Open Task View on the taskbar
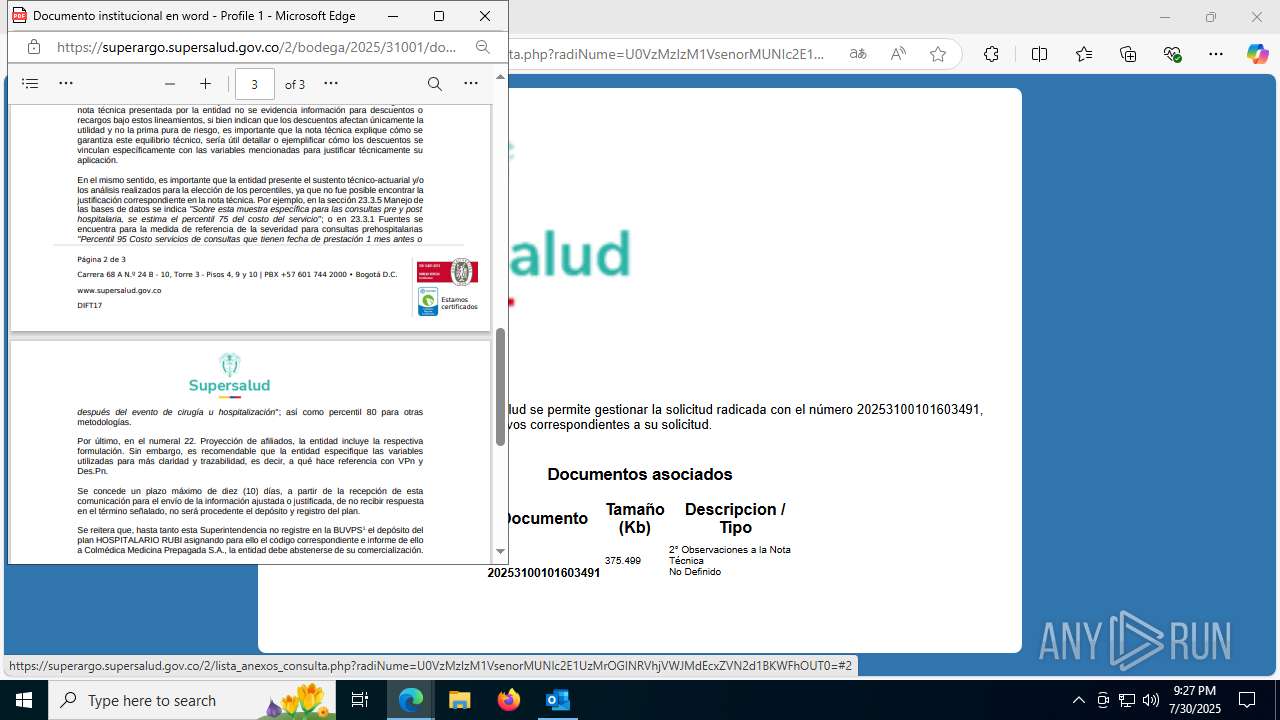The height and width of the screenshot is (720, 1280). click(360, 700)
